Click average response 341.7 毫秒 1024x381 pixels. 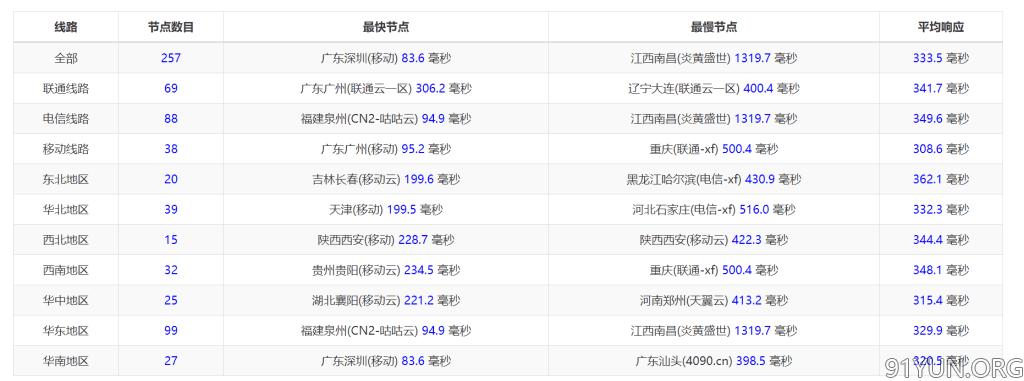coord(941,88)
